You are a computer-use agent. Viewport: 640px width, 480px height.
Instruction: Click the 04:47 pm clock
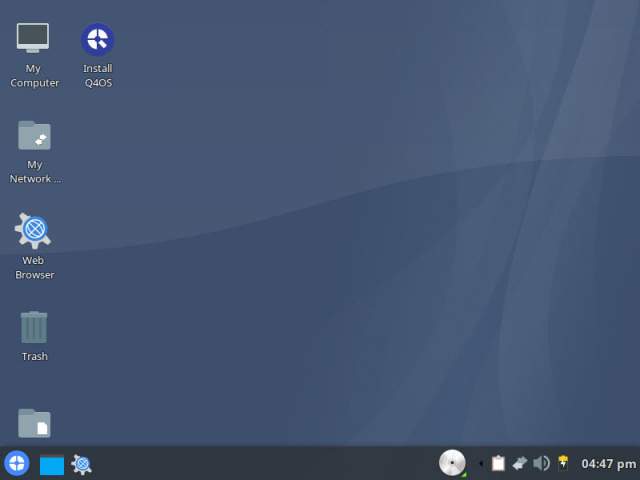click(609, 464)
